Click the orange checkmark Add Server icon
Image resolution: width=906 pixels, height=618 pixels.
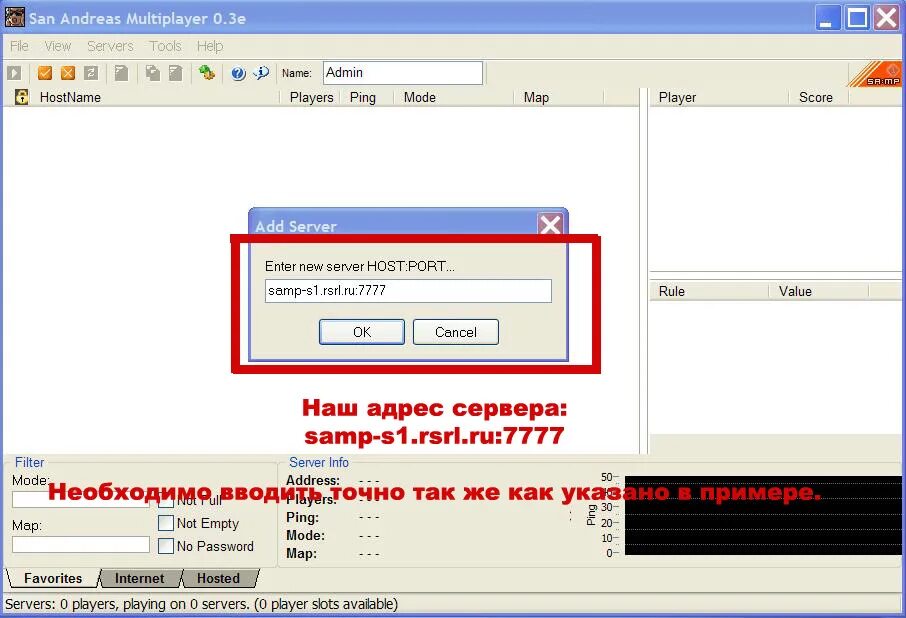[44, 73]
